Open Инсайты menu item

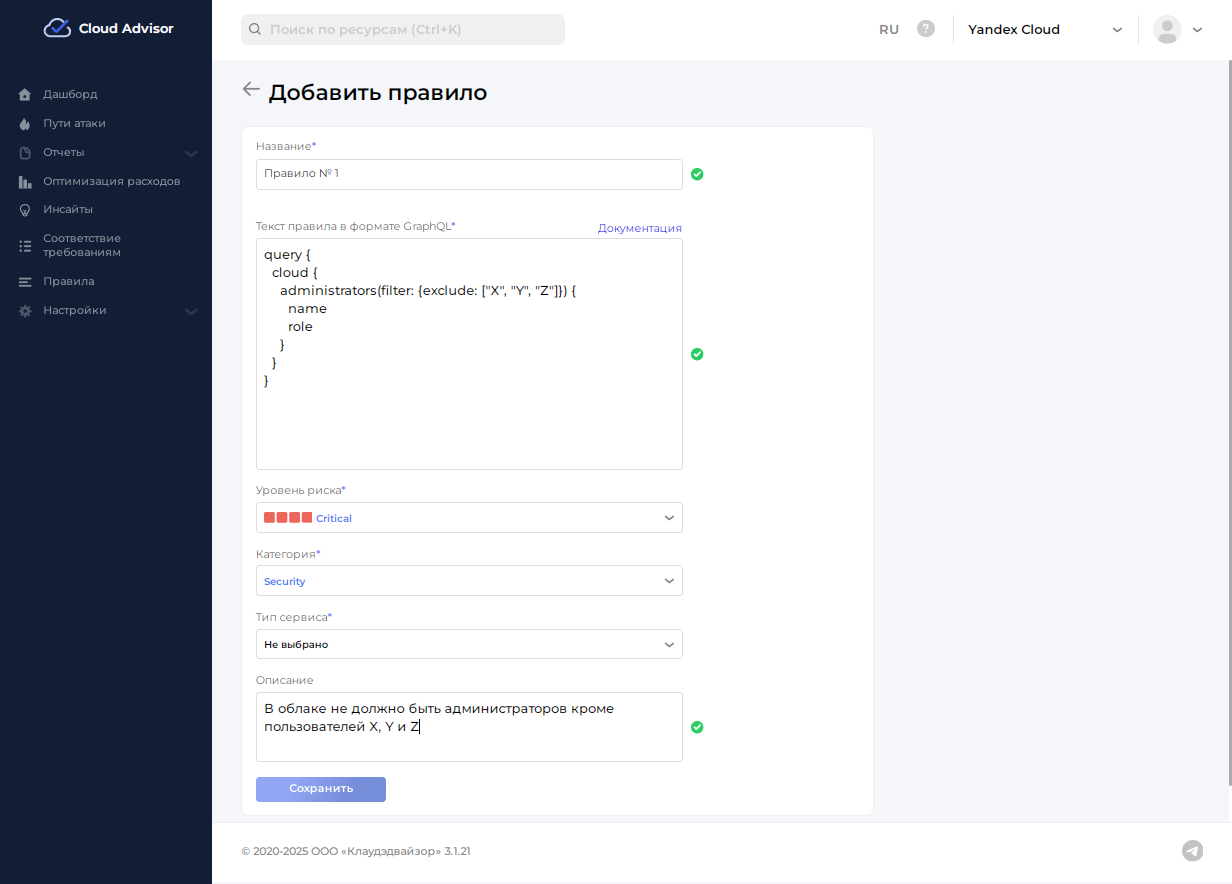(68, 209)
